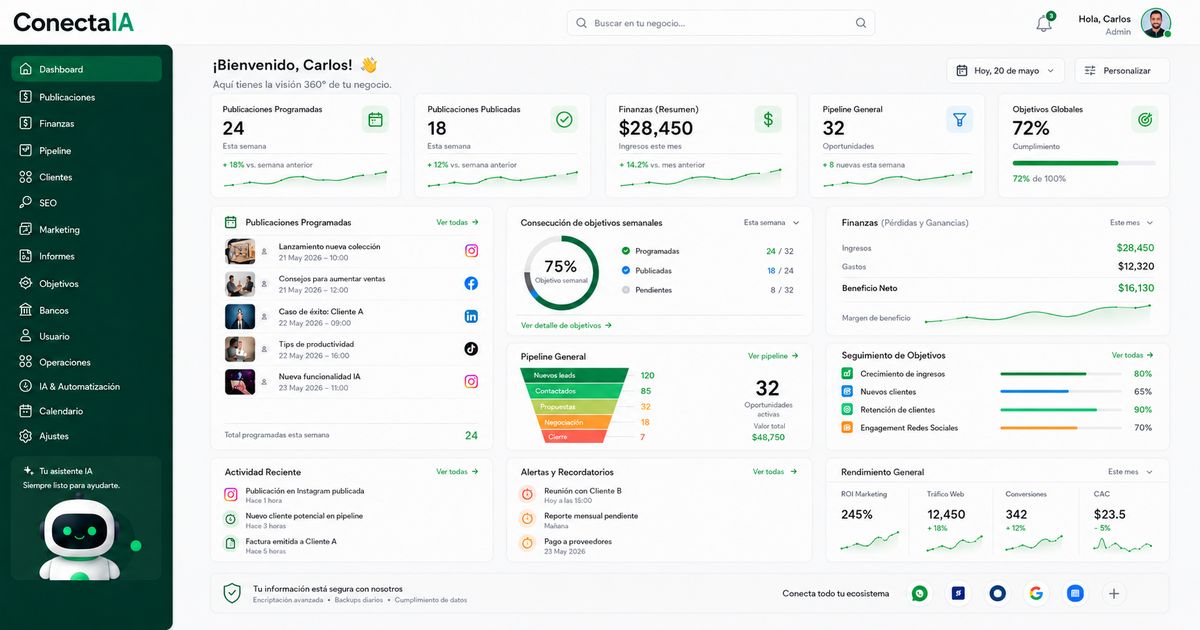Open the Hoy, 20 de mayo date dropdown
Viewport: 1200px width, 630px height.
(1005, 71)
